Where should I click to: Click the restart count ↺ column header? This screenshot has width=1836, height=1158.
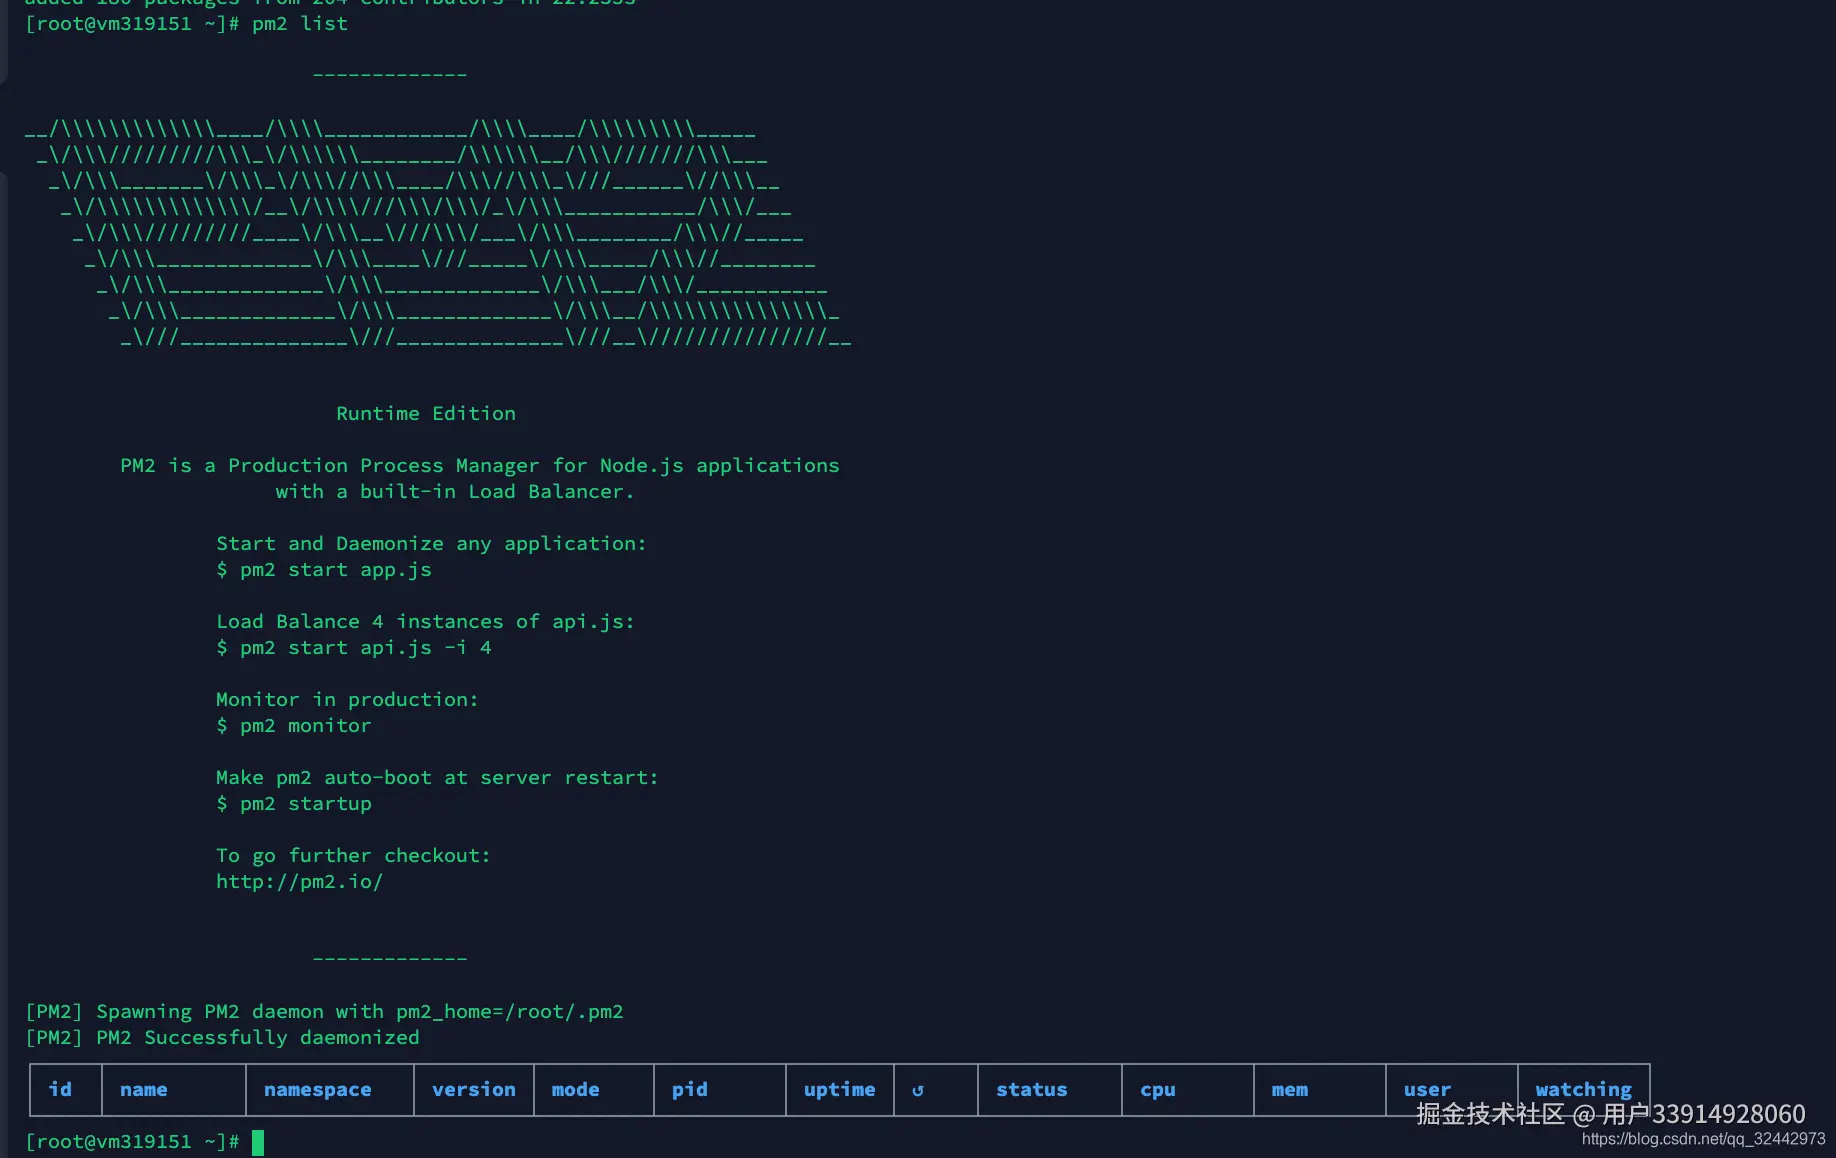tap(918, 1090)
